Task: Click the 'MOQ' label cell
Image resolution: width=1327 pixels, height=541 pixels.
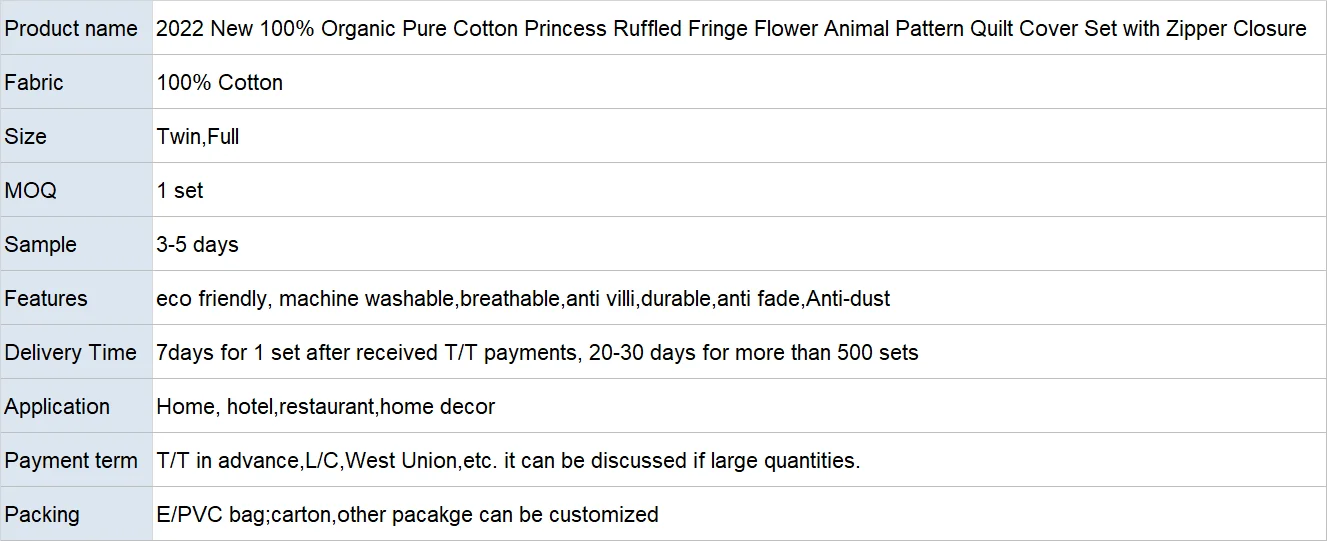Action: (76, 190)
